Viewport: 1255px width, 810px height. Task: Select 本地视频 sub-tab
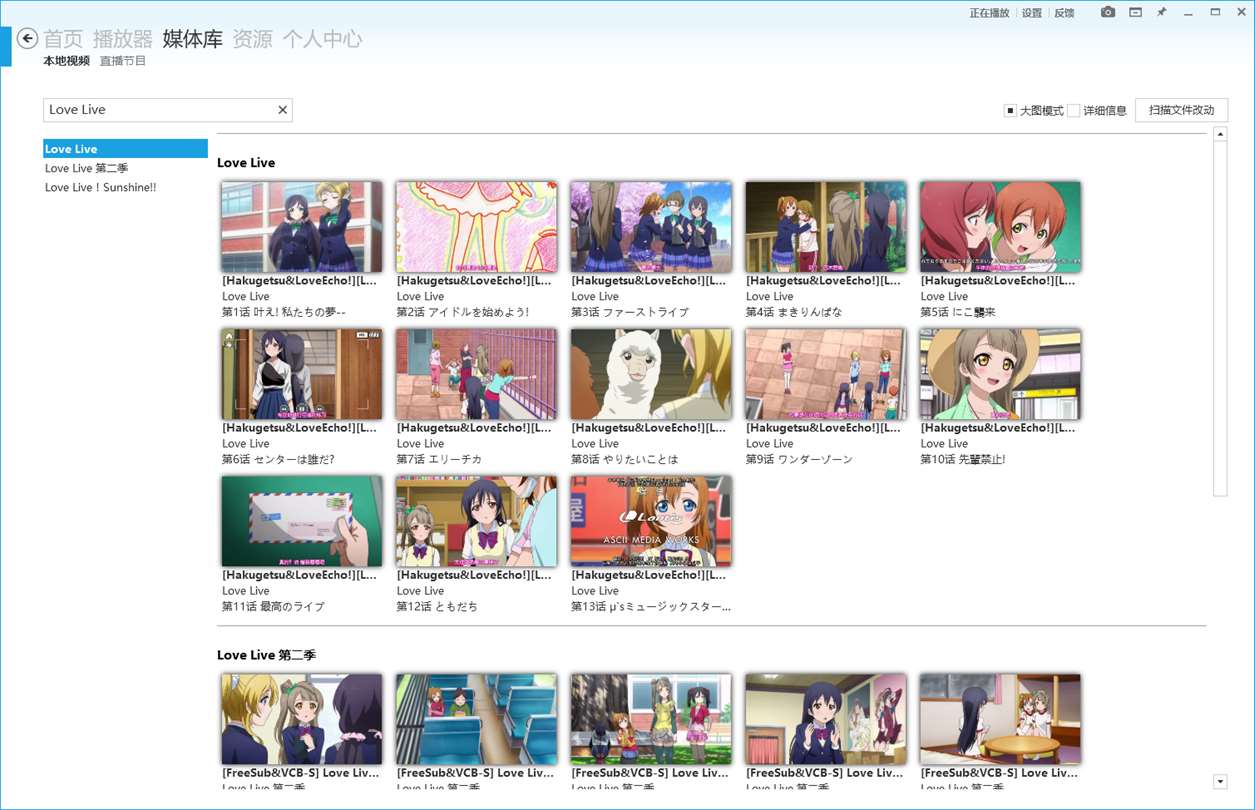(x=66, y=61)
